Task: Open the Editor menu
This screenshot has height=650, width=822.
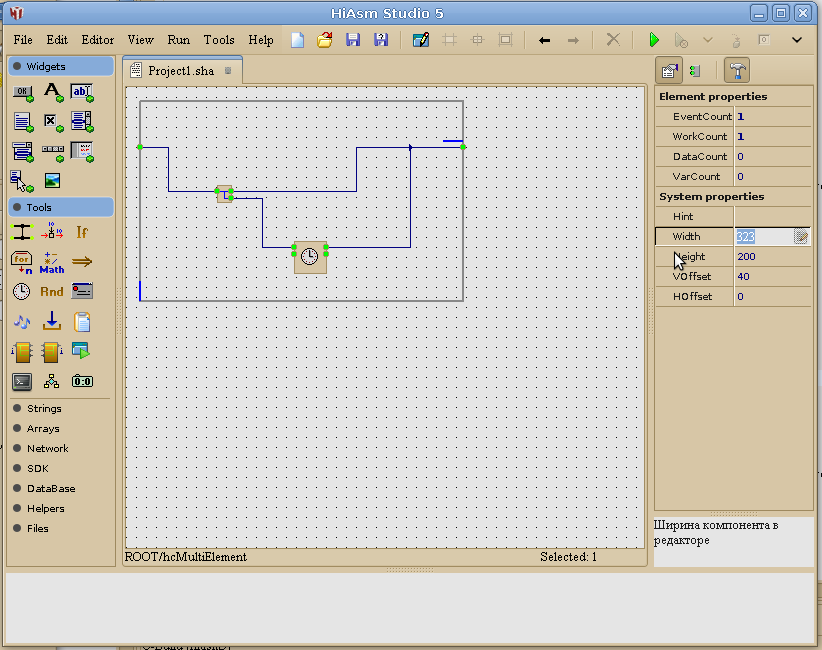Action: coord(98,40)
